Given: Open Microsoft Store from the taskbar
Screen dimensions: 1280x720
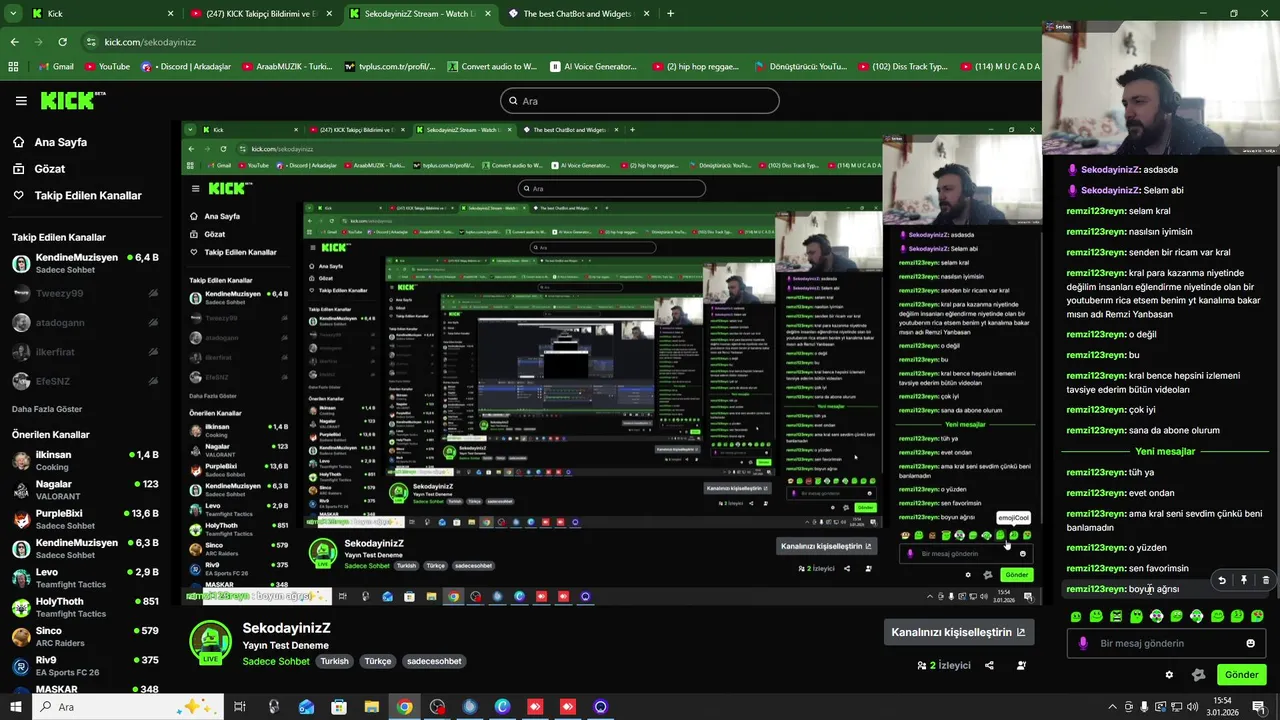Looking at the screenshot, I should pos(339,707).
